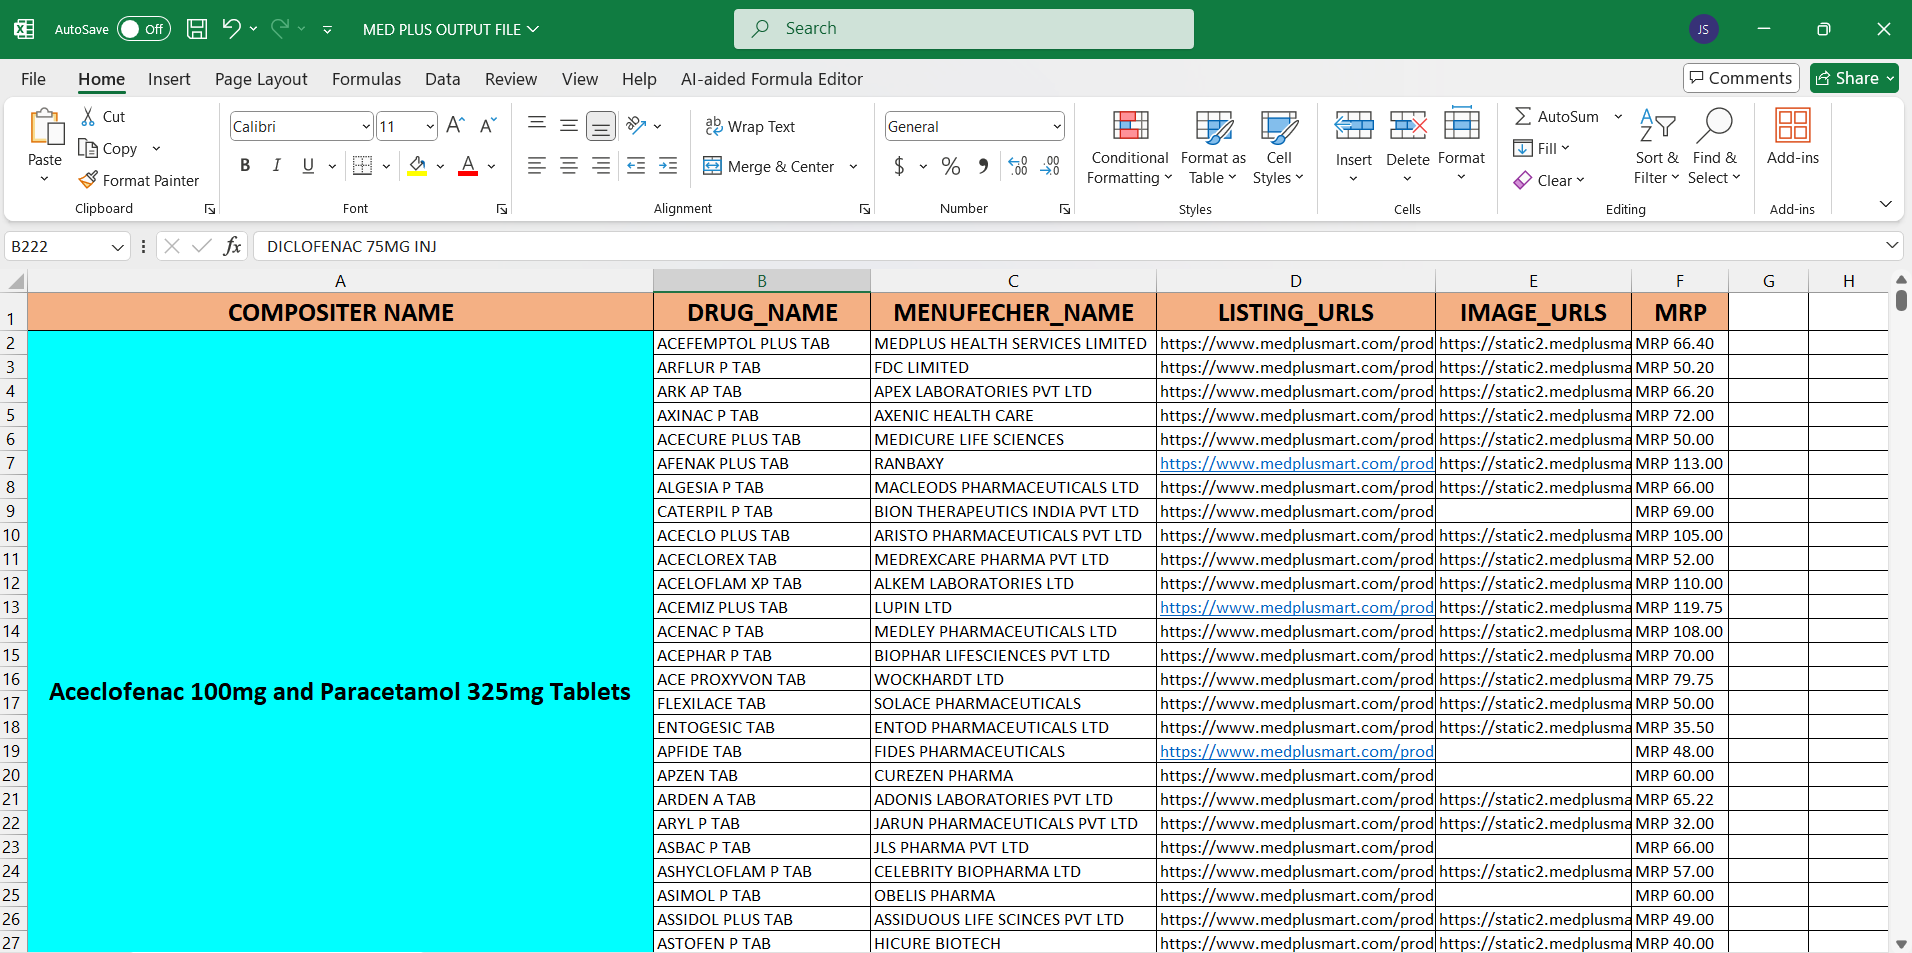
Task: Click the Bottom Align icon
Action: point(601,126)
